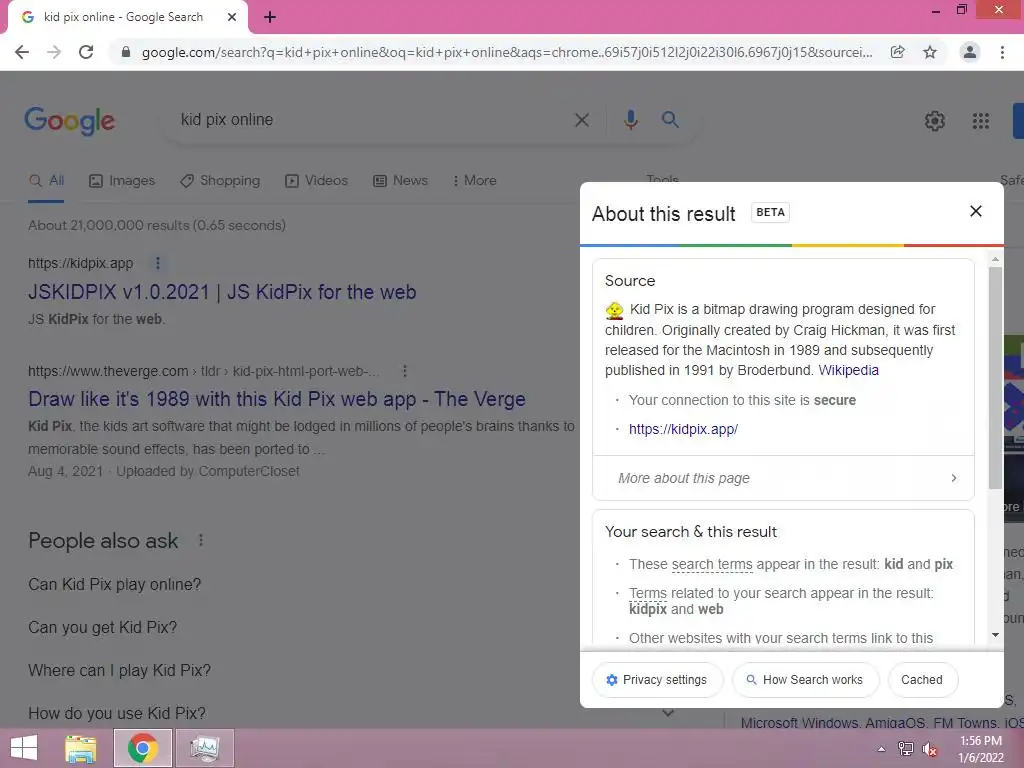The image size is (1024, 768).
Task: Open the https://kidpix.app/ link in the panel
Action: tap(683, 429)
